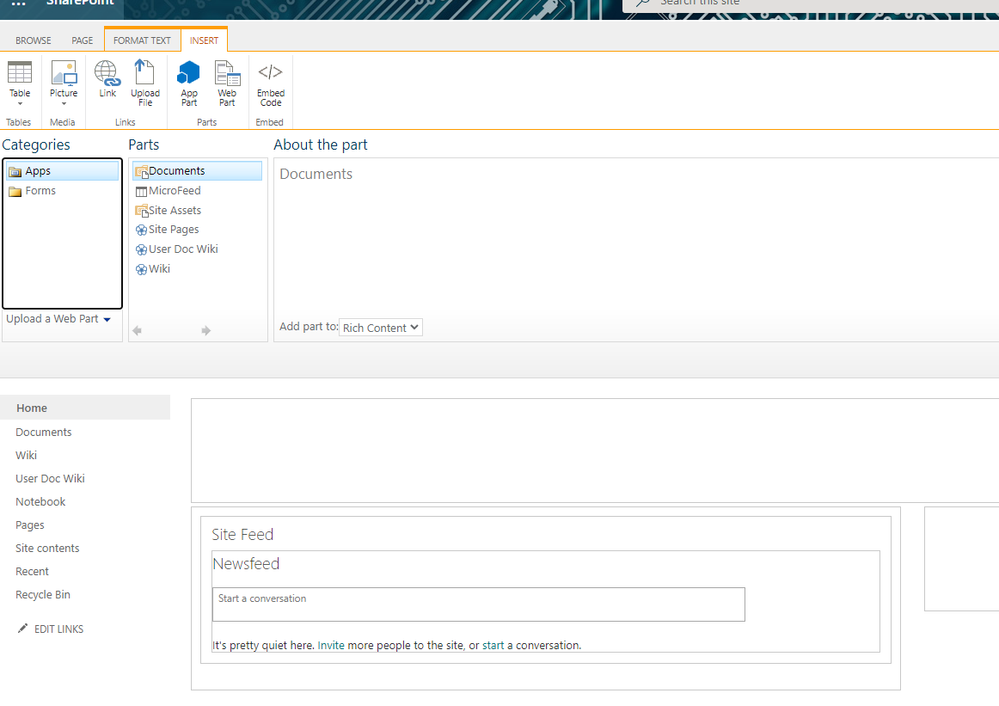Pick the Site Pages part
This screenshot has width=999, height=706.
167,229
